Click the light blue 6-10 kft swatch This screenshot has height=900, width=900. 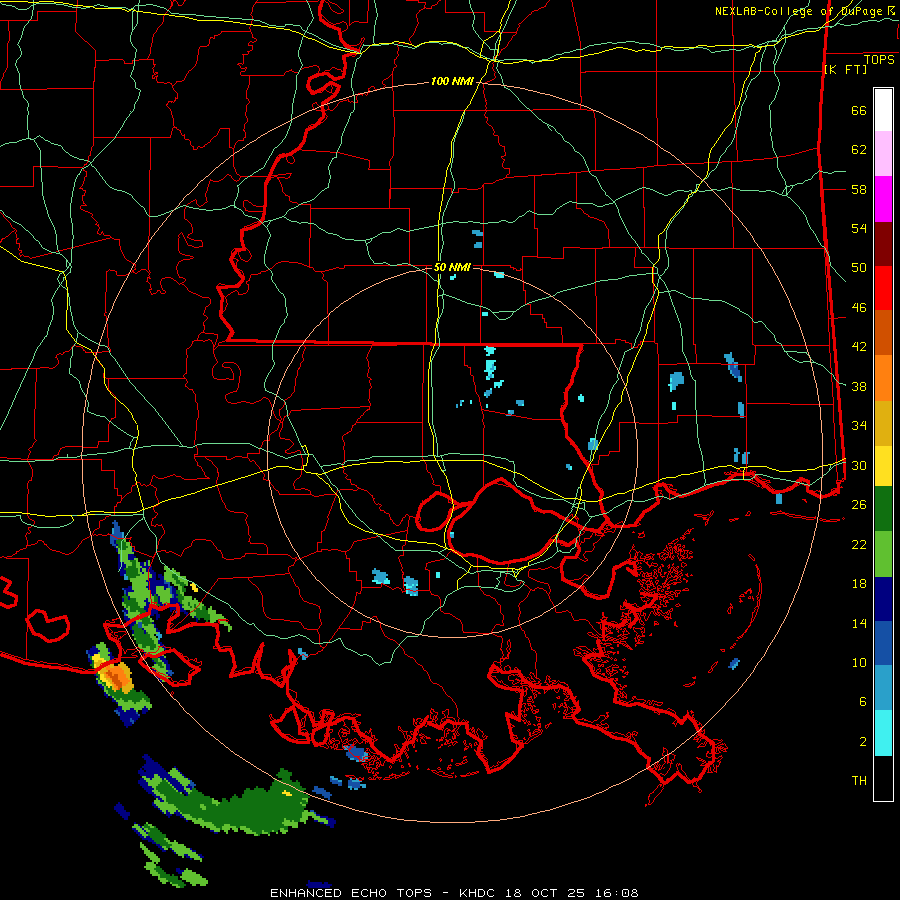pos(883,688)
